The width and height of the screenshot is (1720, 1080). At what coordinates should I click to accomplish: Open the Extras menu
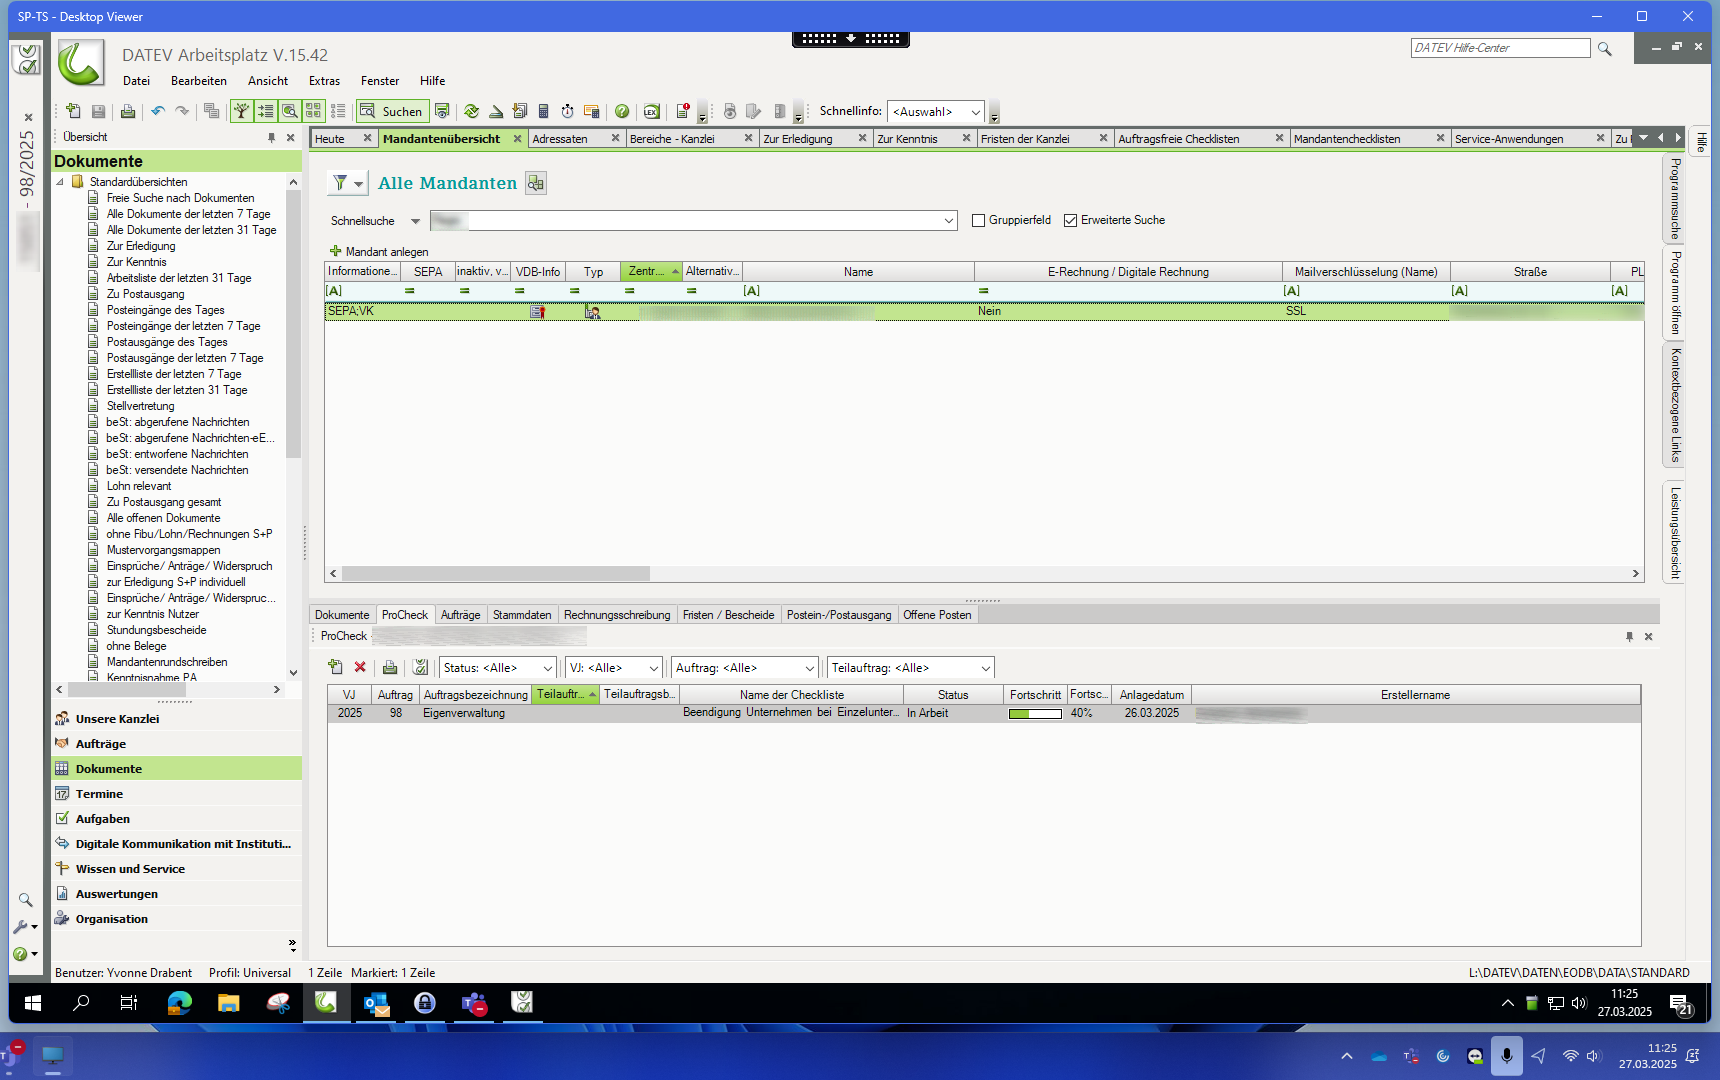click(x=324, y=81)
